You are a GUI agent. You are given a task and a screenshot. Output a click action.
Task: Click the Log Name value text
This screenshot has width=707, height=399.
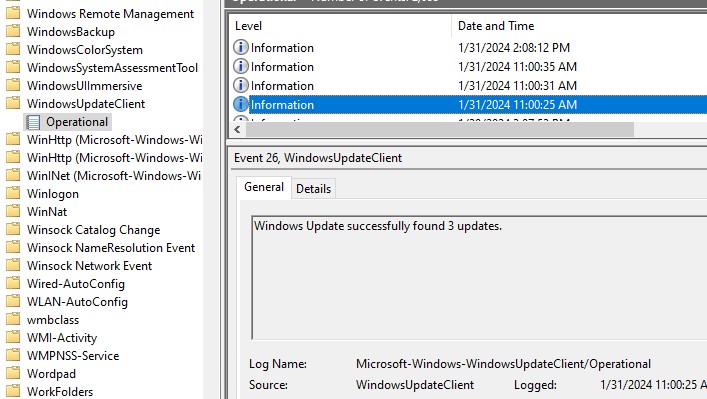503,364
